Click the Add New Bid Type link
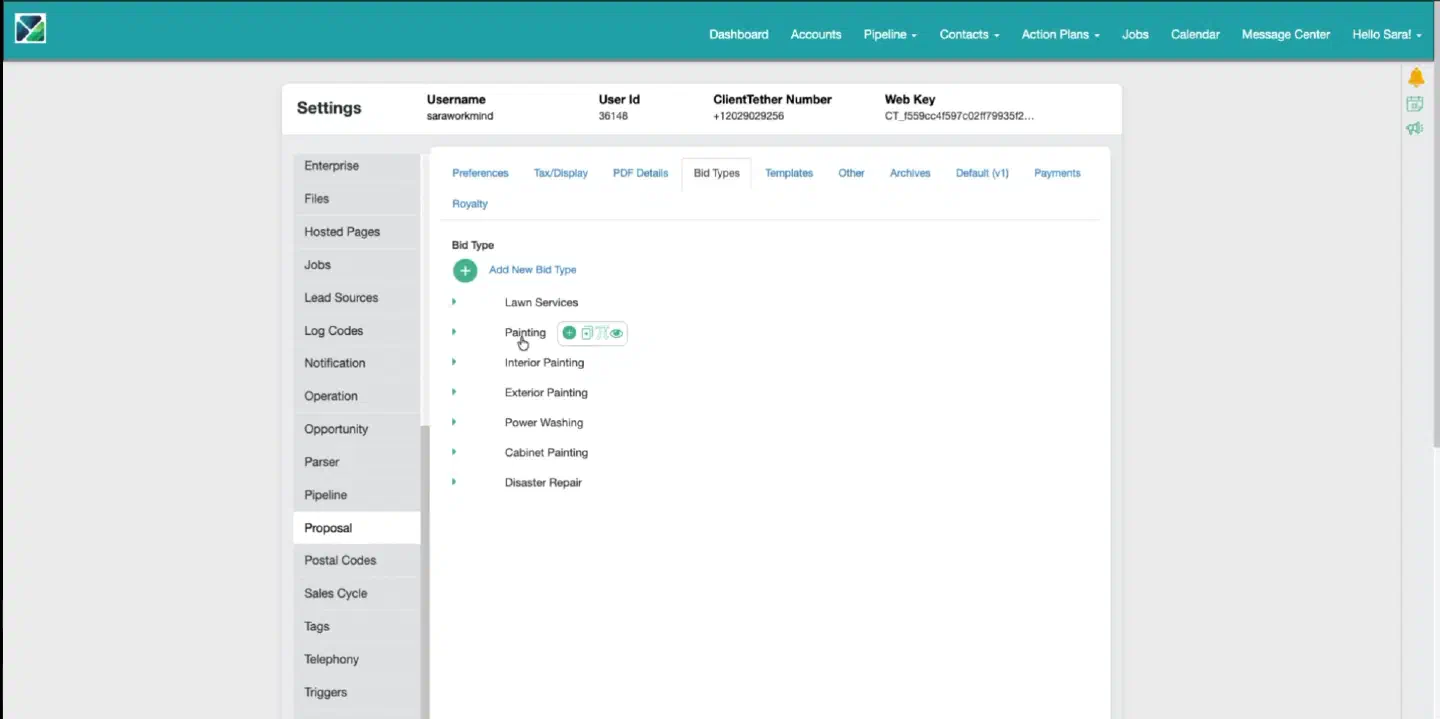 click(x=532, y=270)
